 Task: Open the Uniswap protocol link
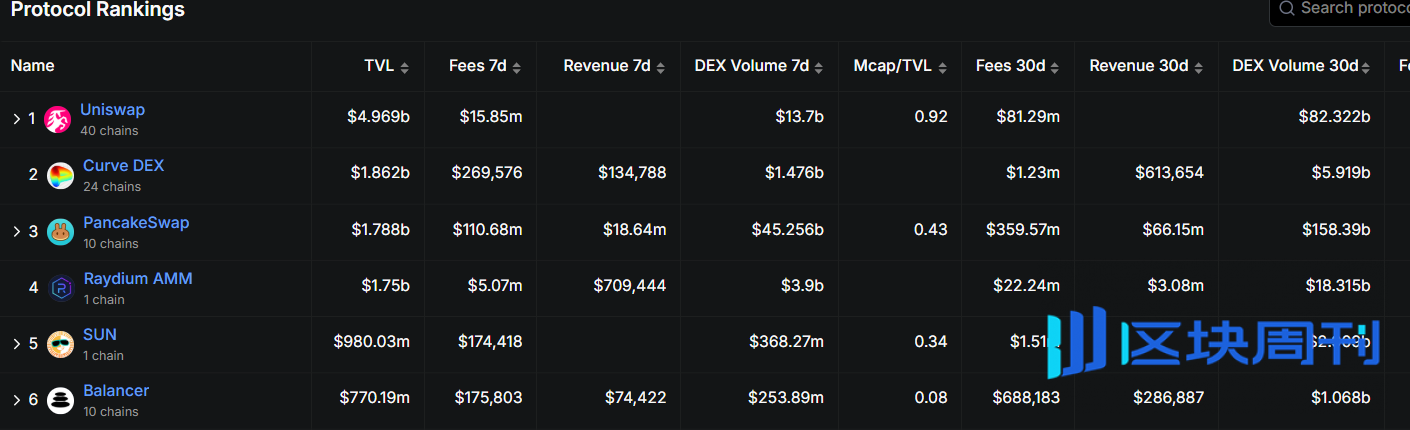click(112, 110)
